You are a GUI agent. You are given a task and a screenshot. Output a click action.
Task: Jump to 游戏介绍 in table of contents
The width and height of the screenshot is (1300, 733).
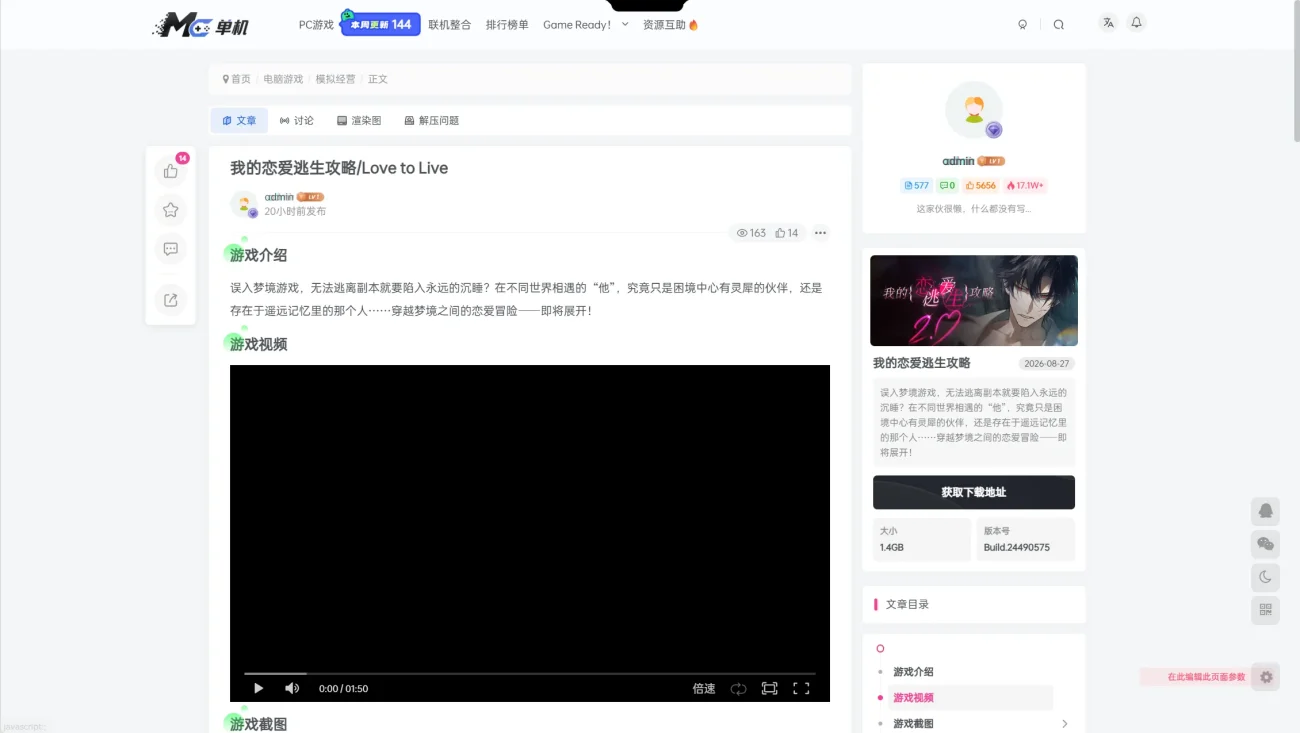click(x=913, y=672)
